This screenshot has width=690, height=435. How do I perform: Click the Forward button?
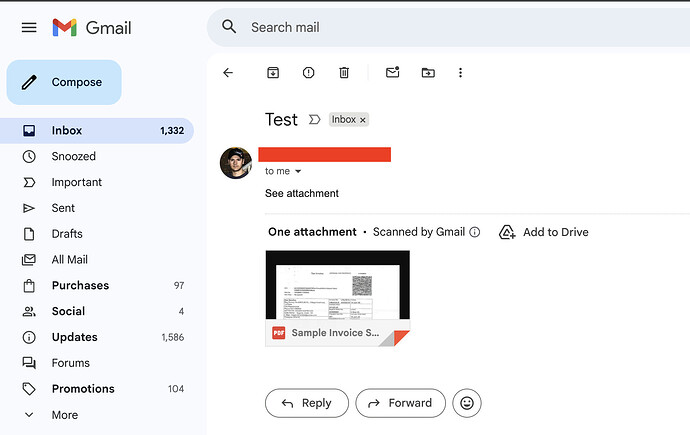400,403
